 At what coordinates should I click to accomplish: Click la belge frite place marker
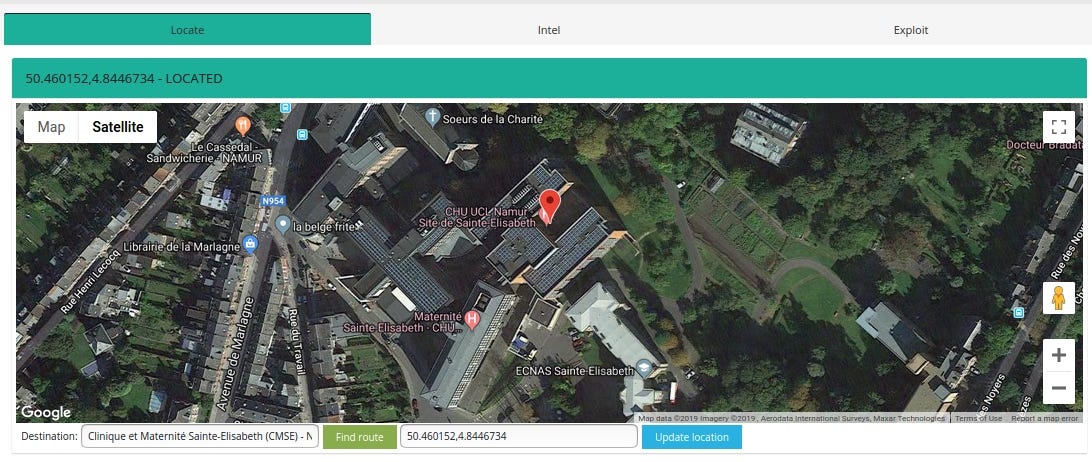pos(283,224)
